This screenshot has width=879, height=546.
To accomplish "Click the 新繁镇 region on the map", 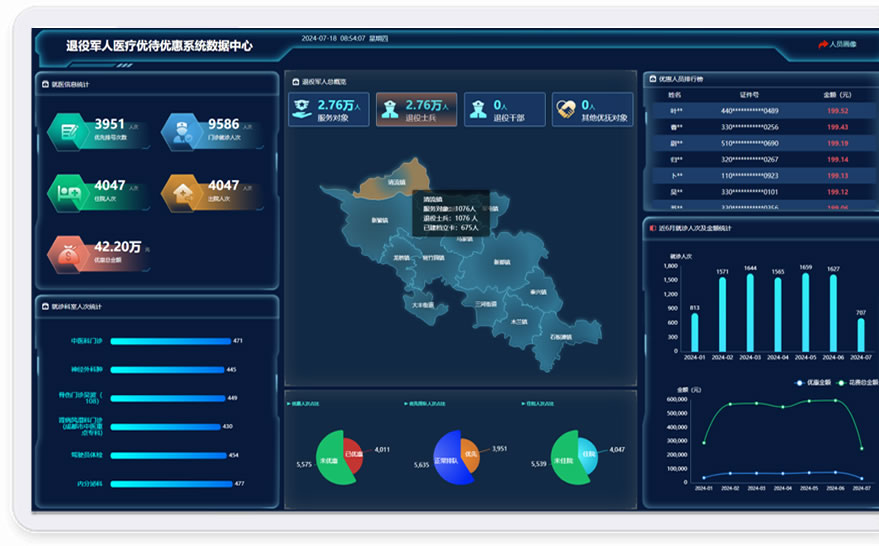I will (378, 221).
